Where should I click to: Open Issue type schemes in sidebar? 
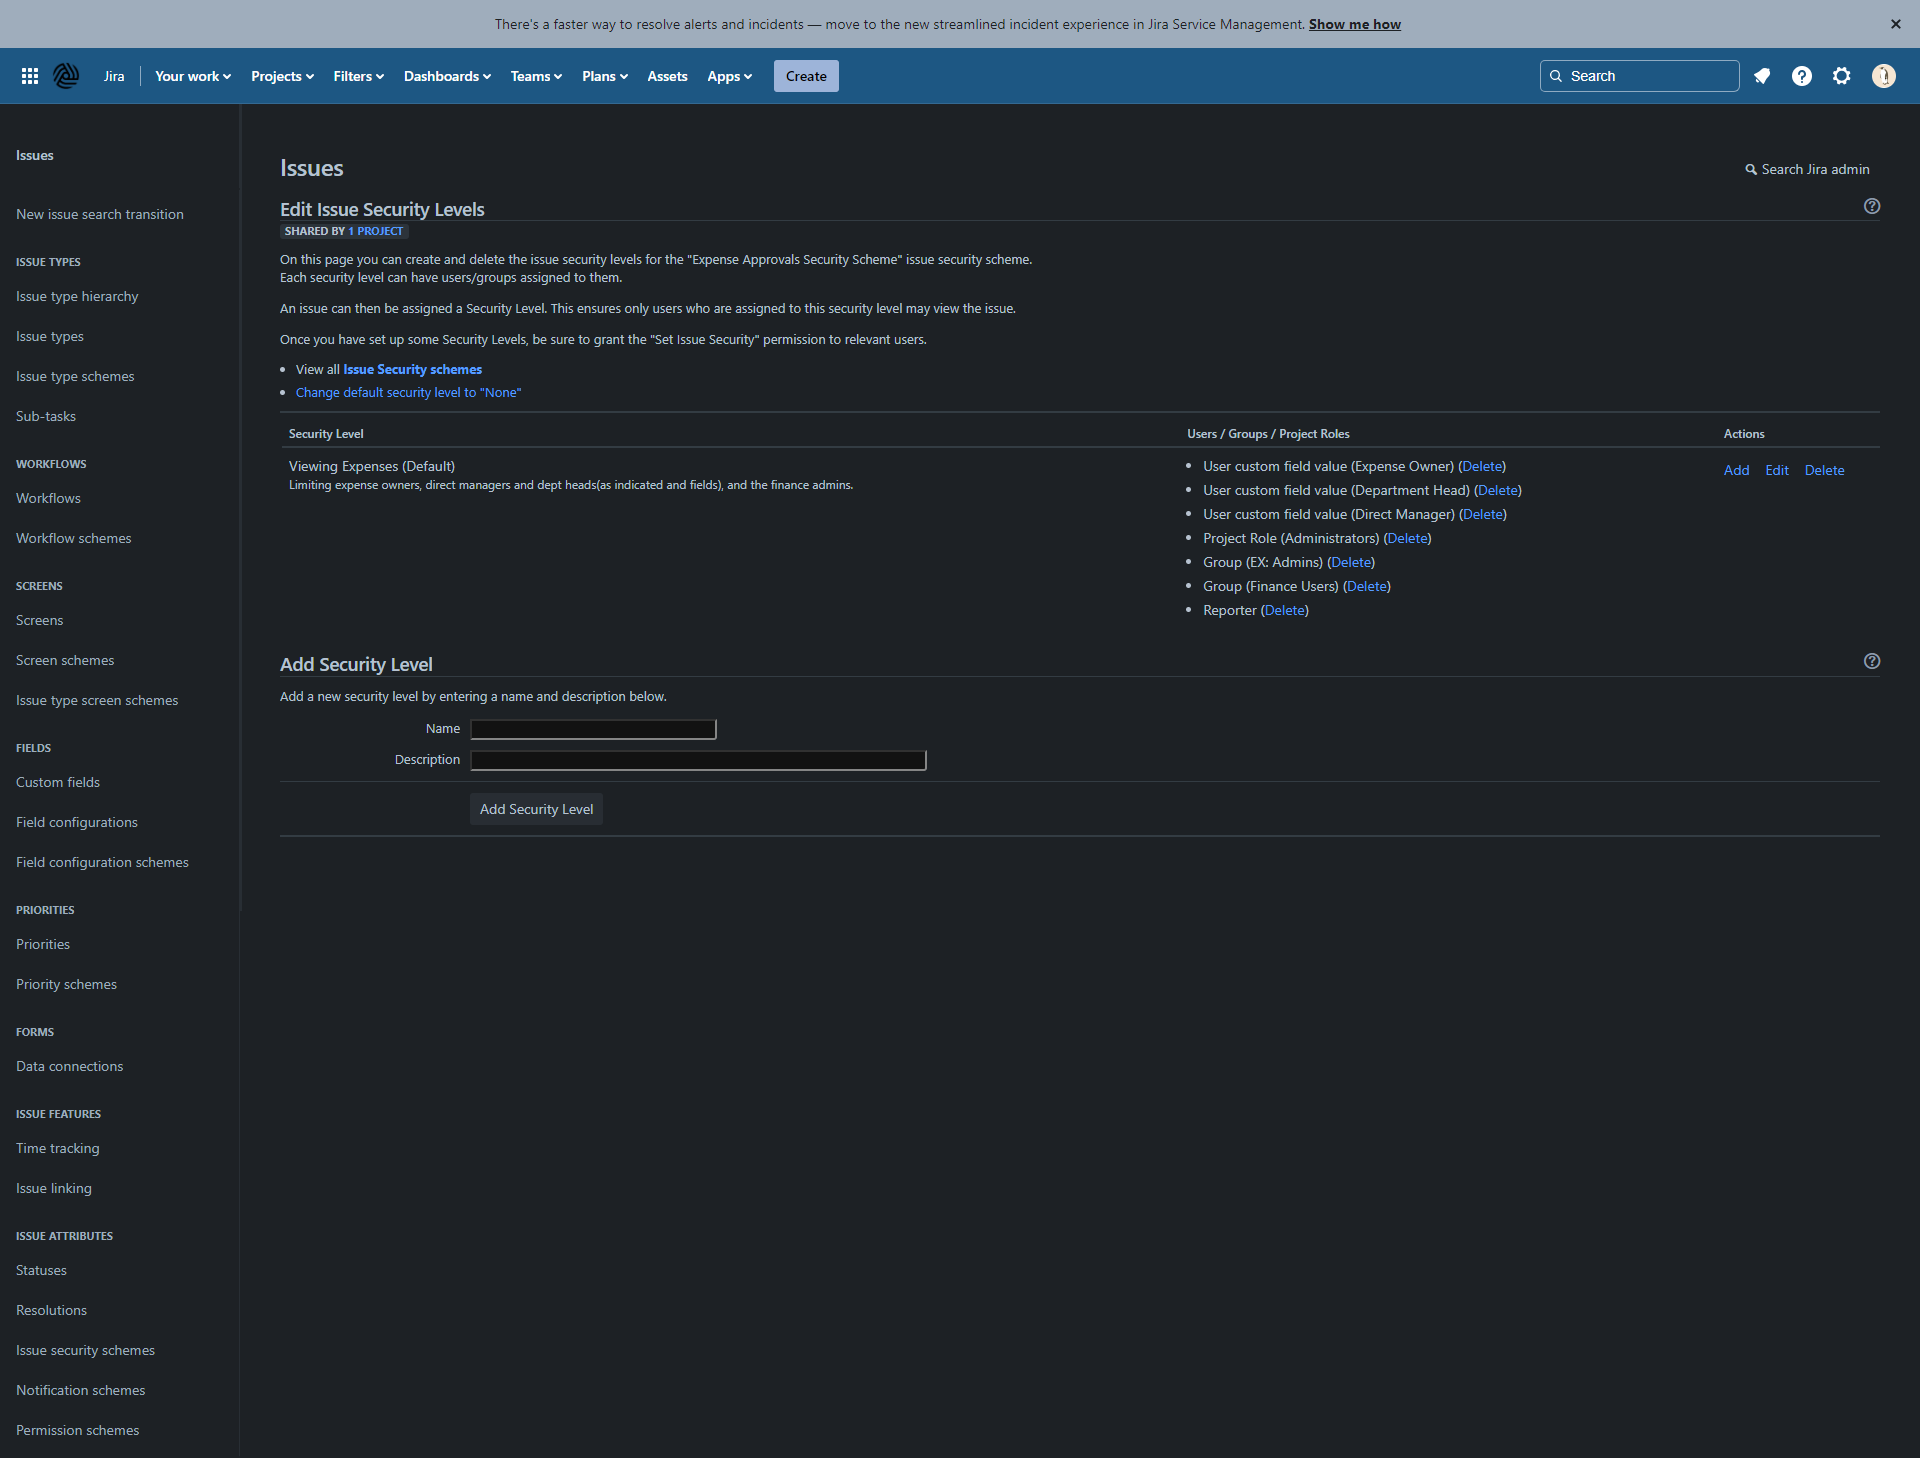(75, 376)
